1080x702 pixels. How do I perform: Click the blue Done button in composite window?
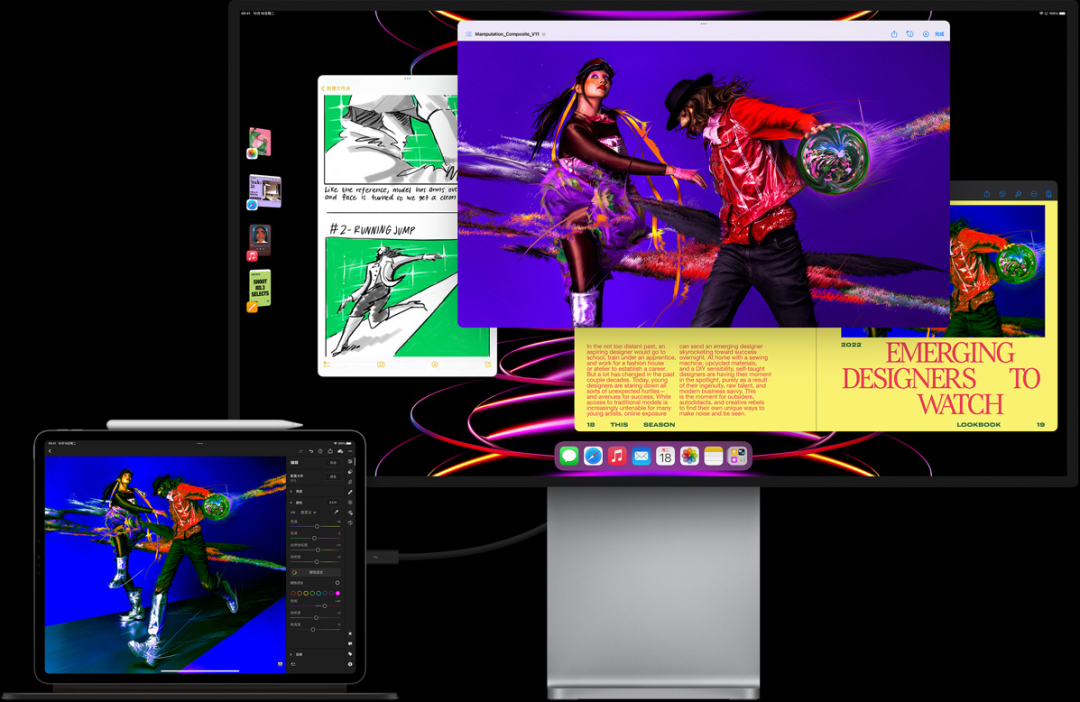939,34
